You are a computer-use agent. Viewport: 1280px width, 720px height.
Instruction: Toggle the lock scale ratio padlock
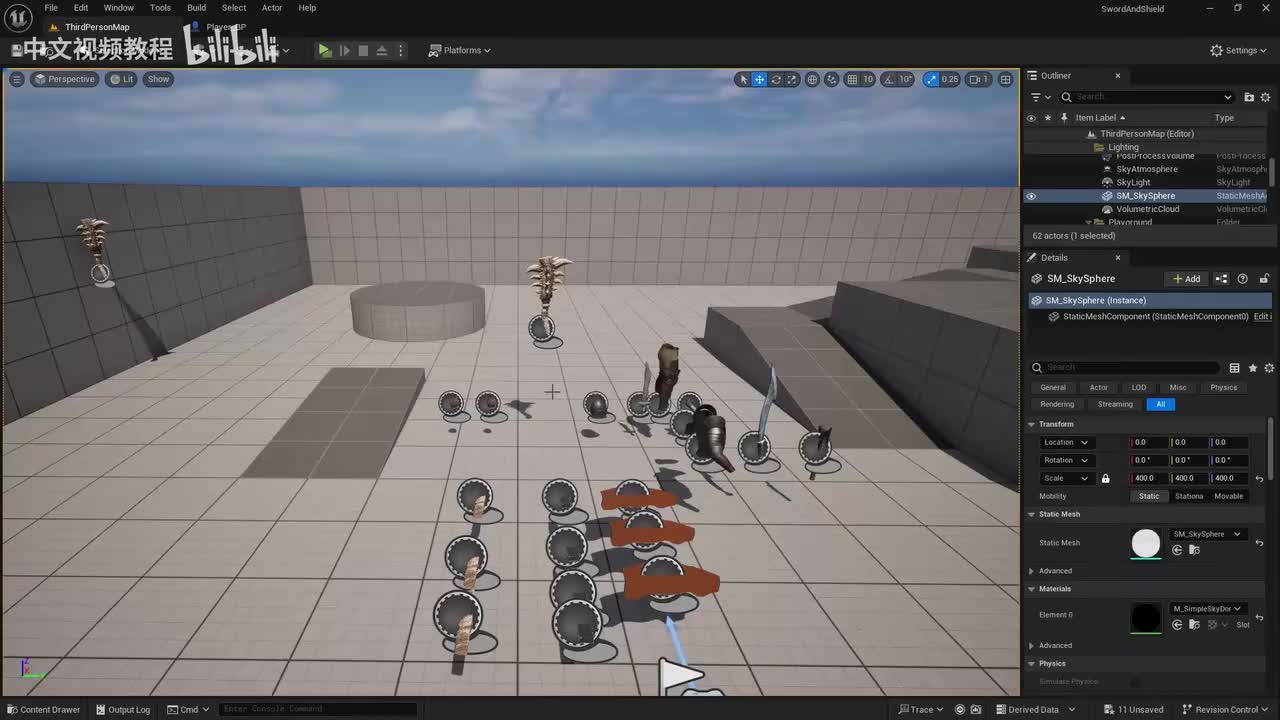point(1105,479)
